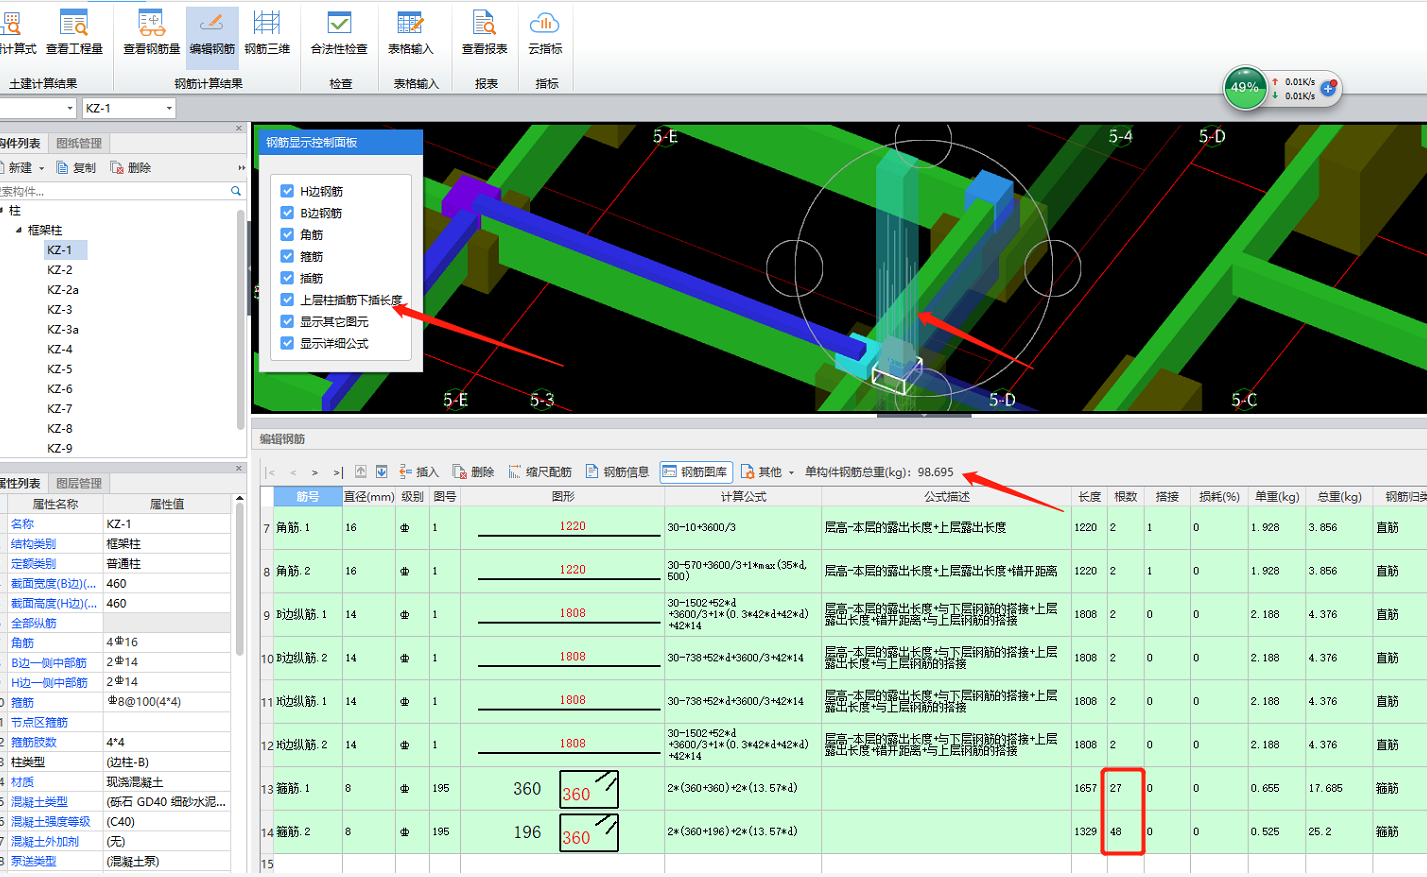Image resolution: width=1427 pixels, height=877 pixels.
Task: Open 查看报表 report viewer
Action: coord(484,31)
